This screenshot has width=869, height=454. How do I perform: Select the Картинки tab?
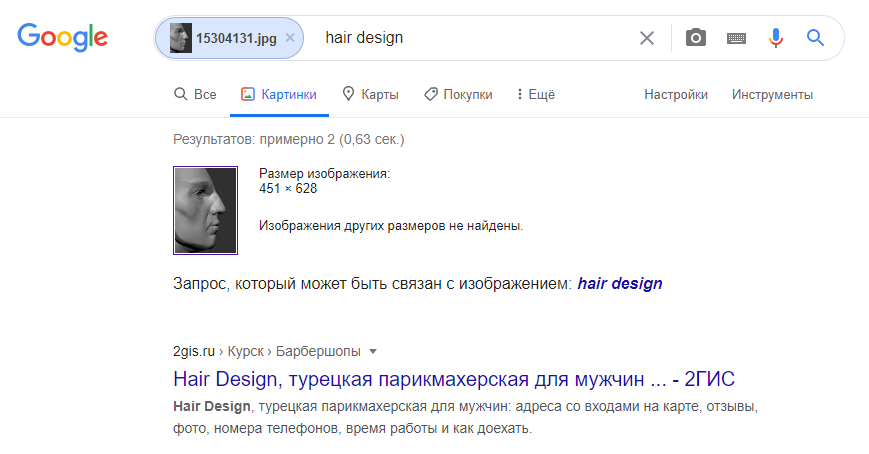(x=279, y=94)
